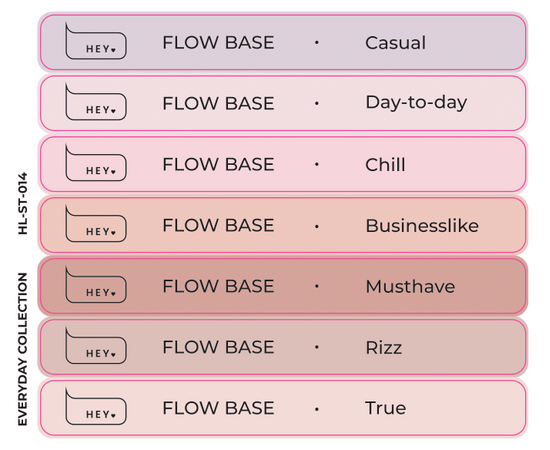This screenshot has height=450, width=550.
Task: Click the separator dot in Chill row
Action: tap(317, 164)
